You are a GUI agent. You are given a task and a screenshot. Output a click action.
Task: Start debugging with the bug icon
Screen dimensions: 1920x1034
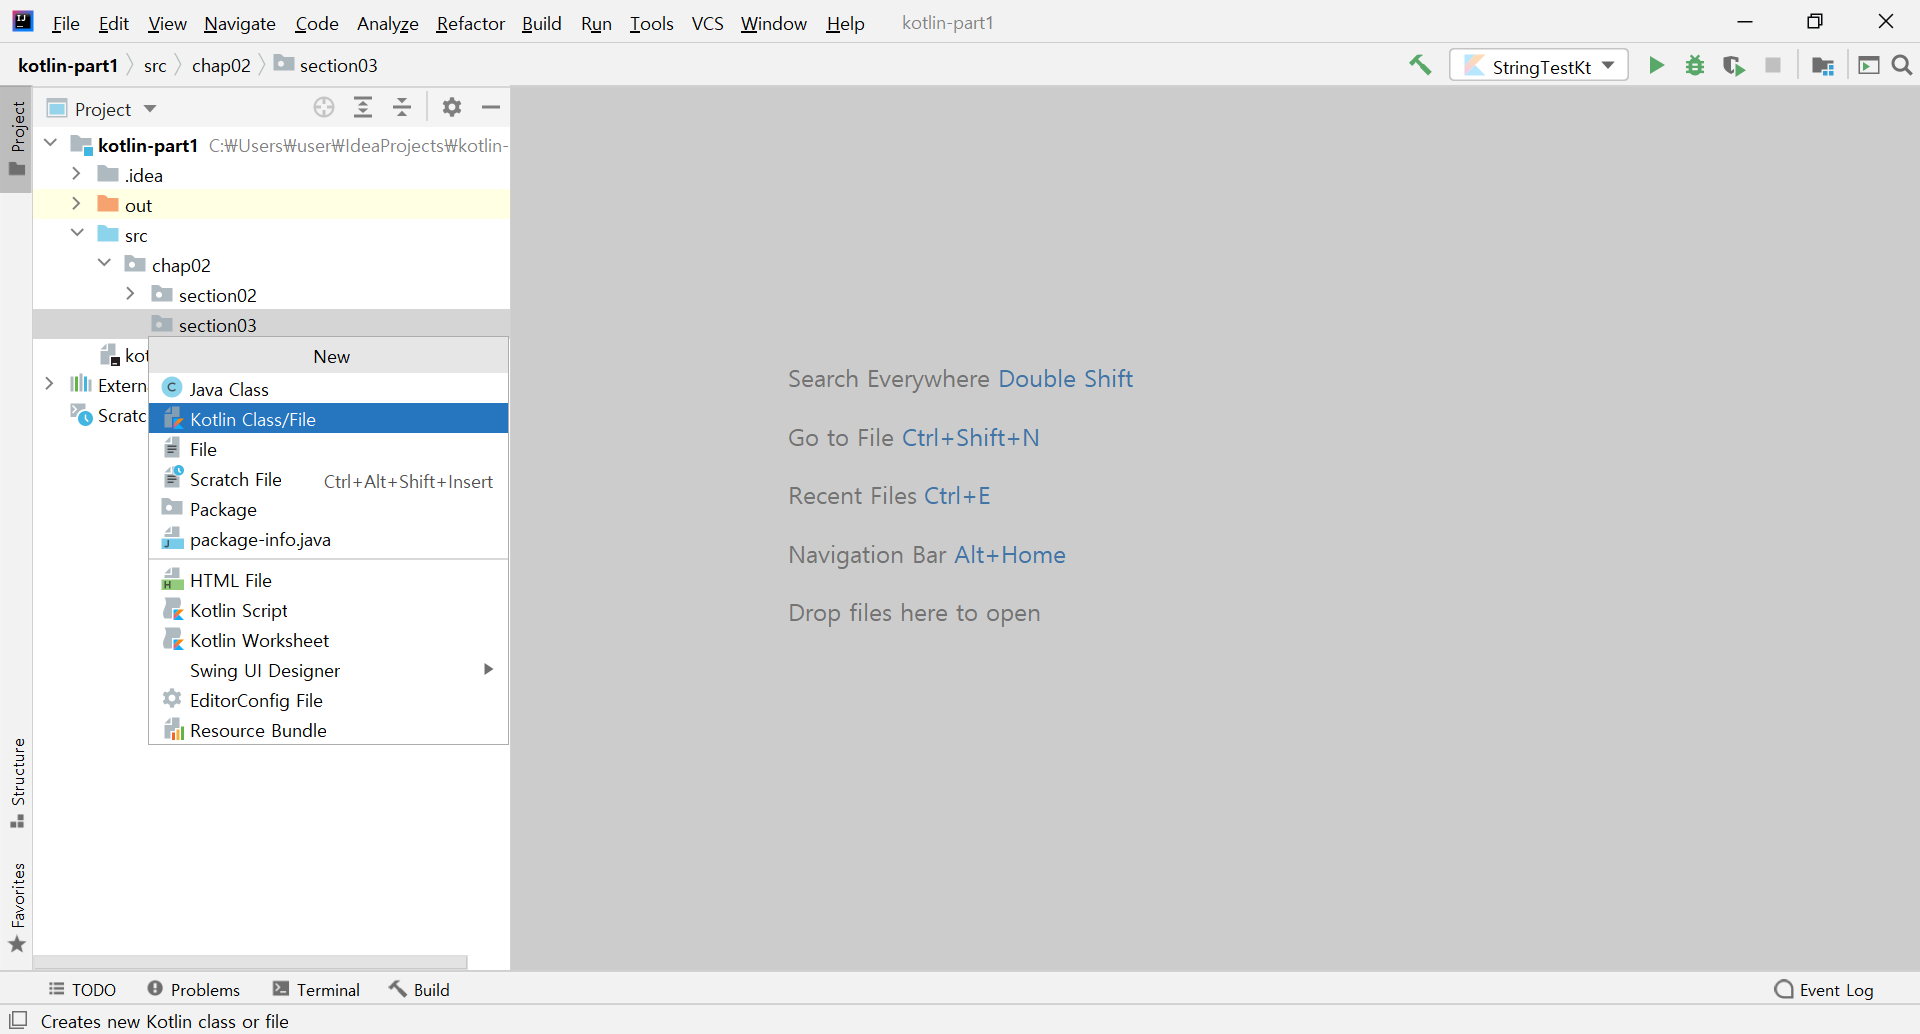pos(1695,66)
